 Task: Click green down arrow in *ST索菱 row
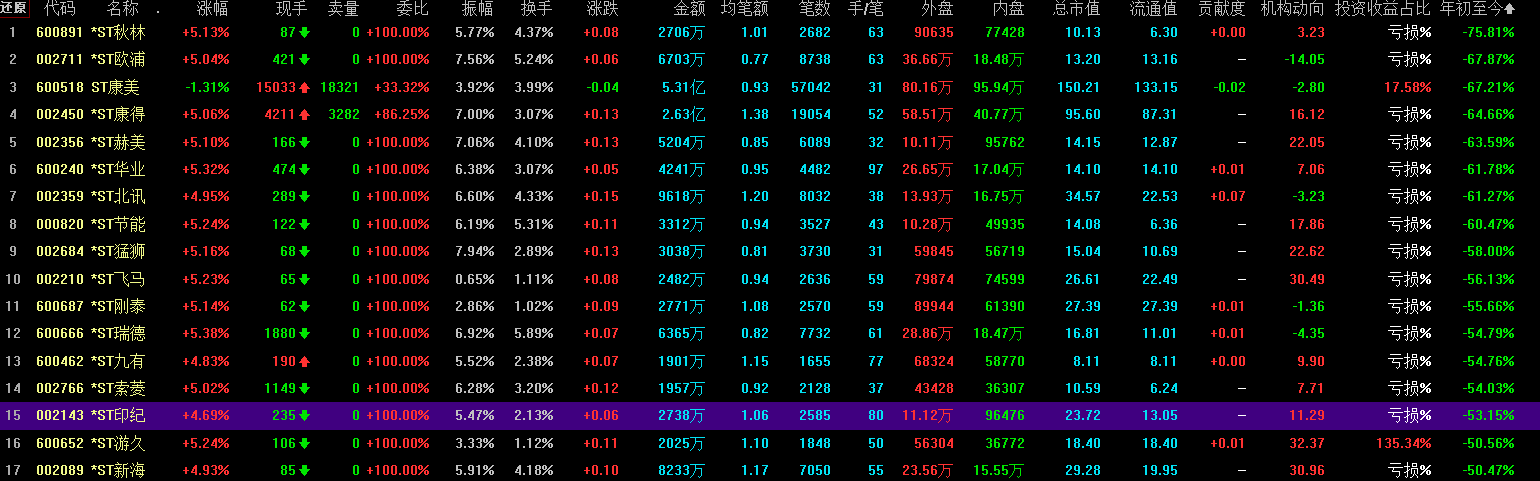click(x=304, y=387)
